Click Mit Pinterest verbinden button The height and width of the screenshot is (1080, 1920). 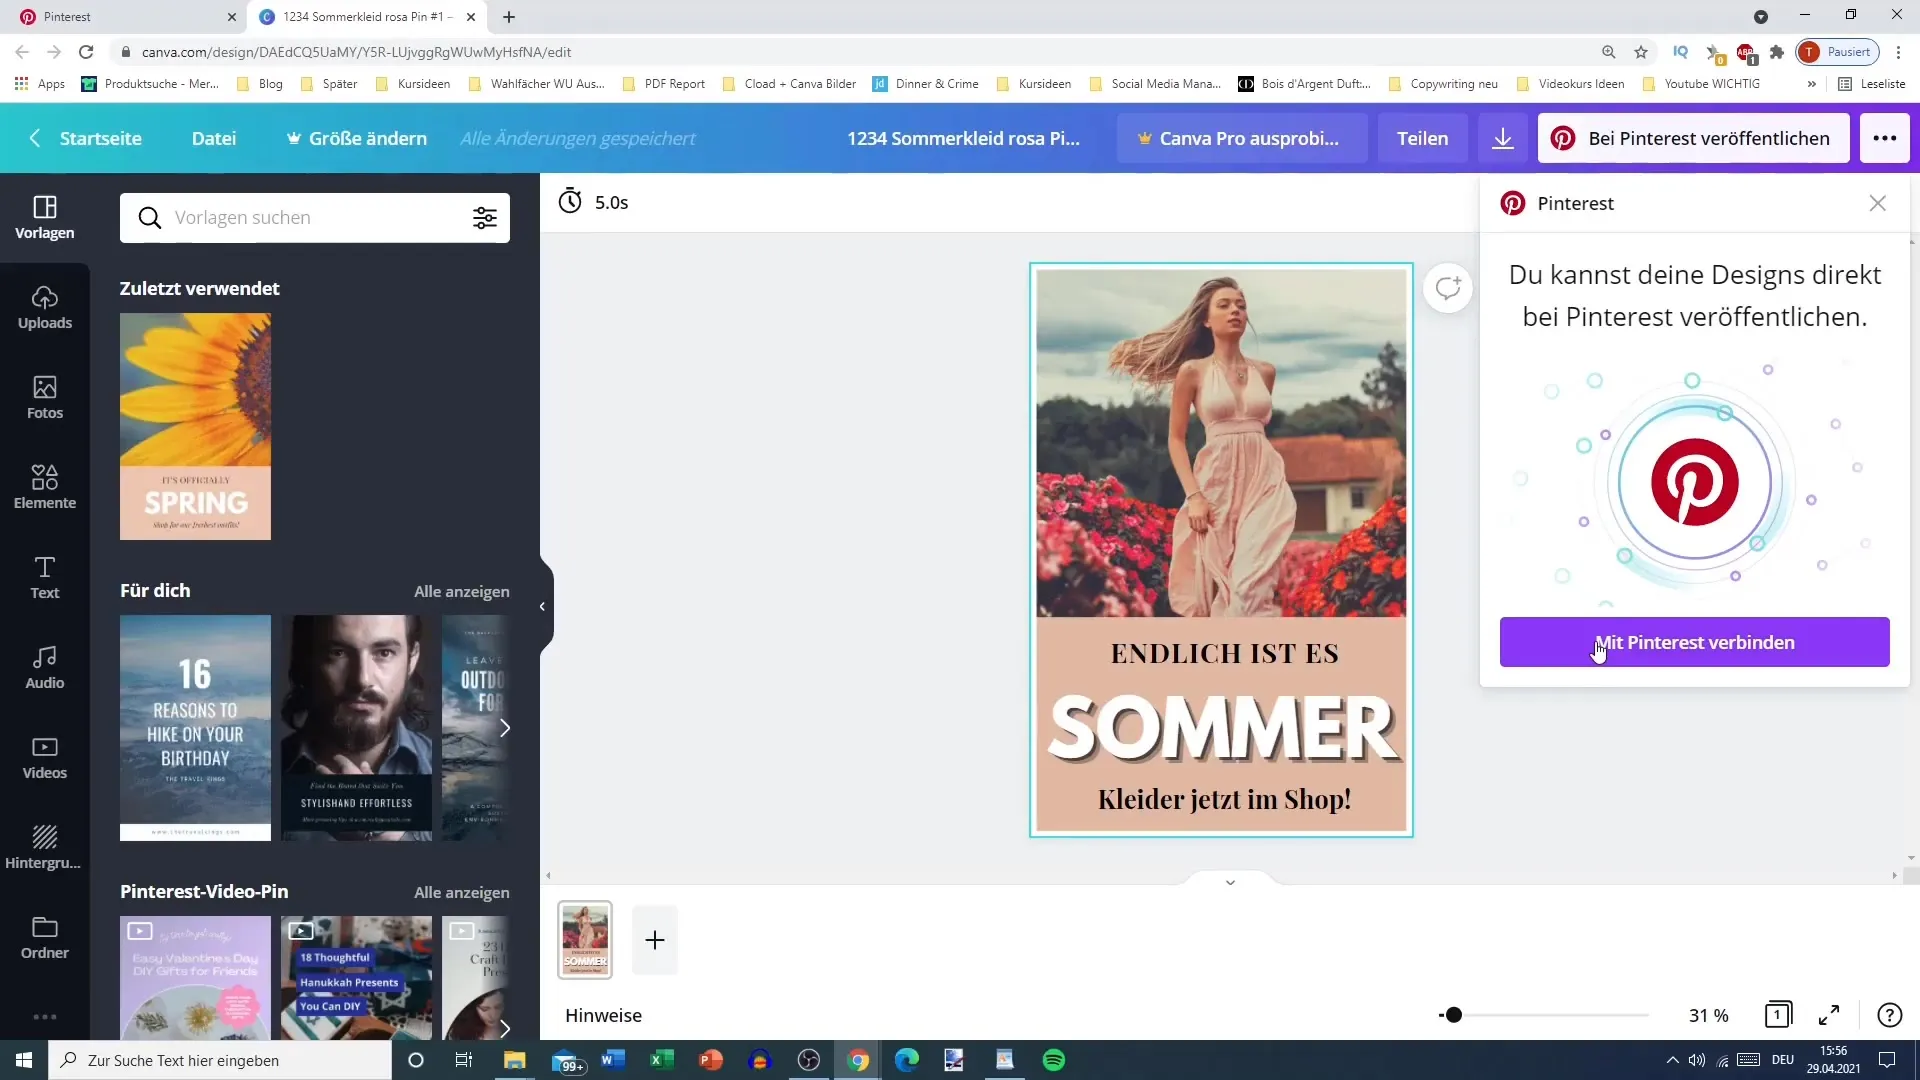1694,642
